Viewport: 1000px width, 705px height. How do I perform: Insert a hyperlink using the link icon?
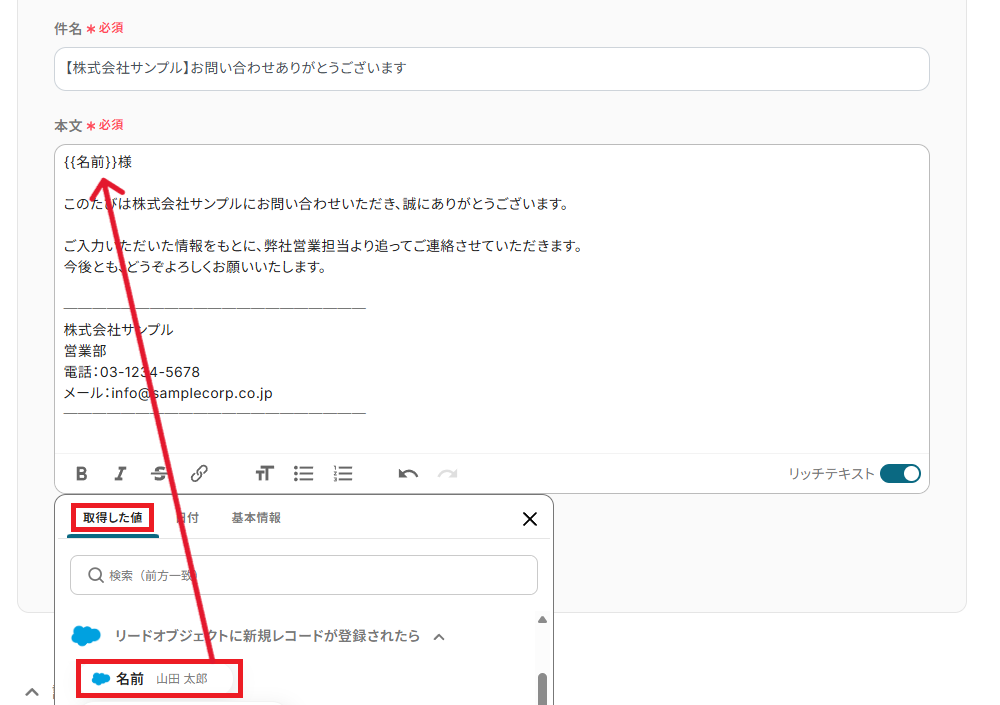(x=199, y=474)
